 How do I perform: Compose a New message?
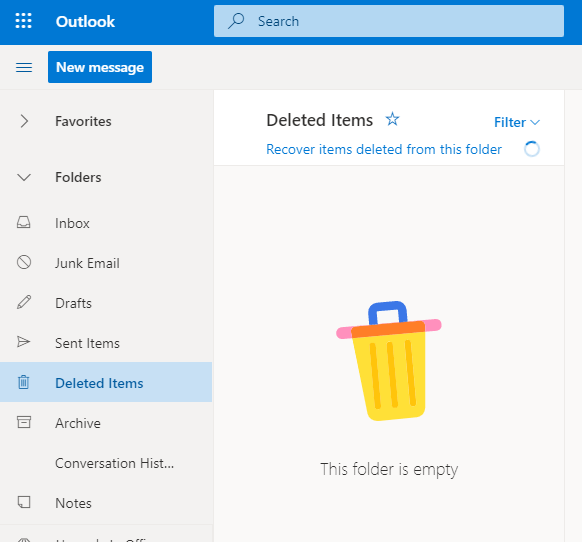(x=100, y=67)
